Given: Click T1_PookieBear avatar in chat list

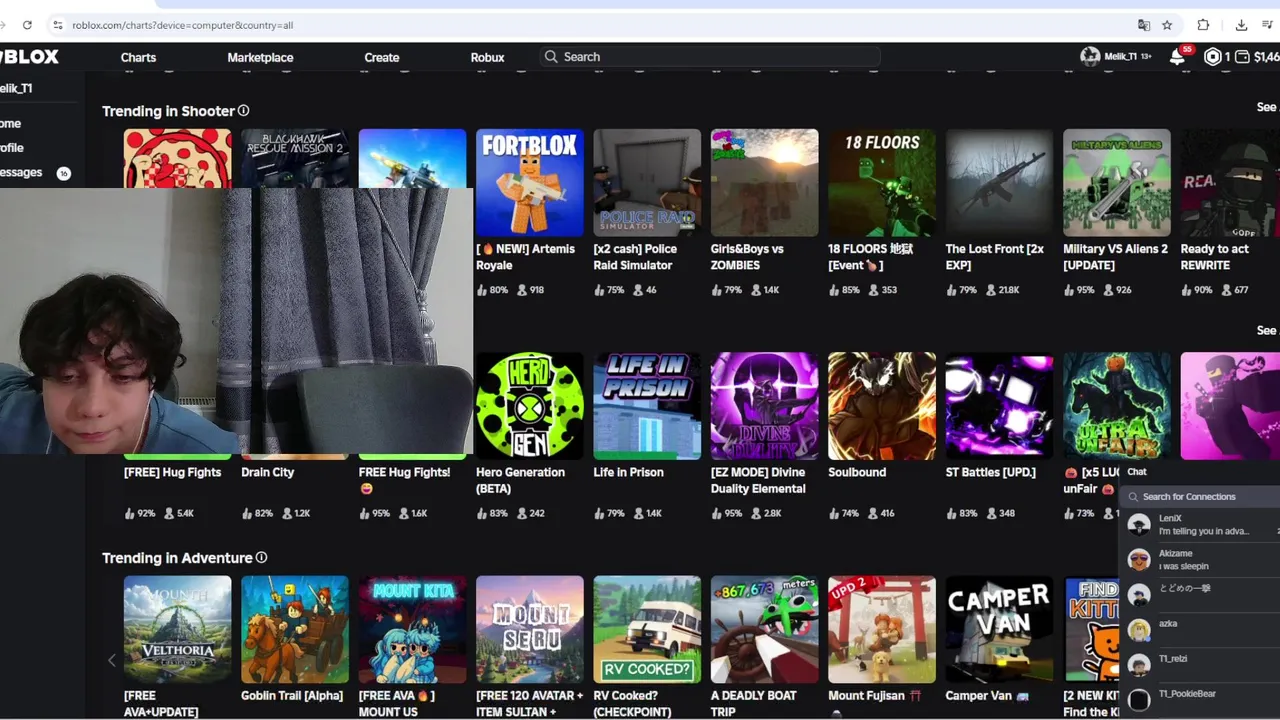Looking at the screenshot, I should click(1139, 700).
